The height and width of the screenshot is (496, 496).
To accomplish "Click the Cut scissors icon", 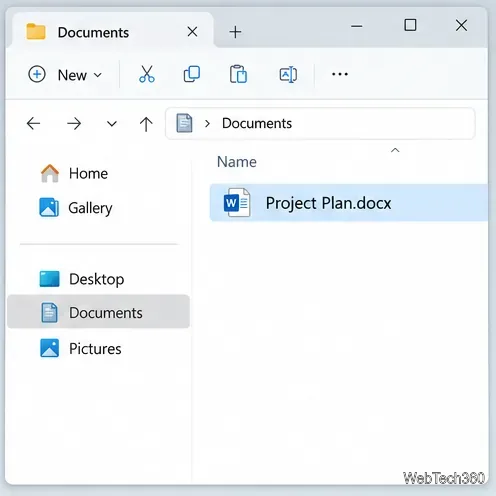I will [147, 74].
